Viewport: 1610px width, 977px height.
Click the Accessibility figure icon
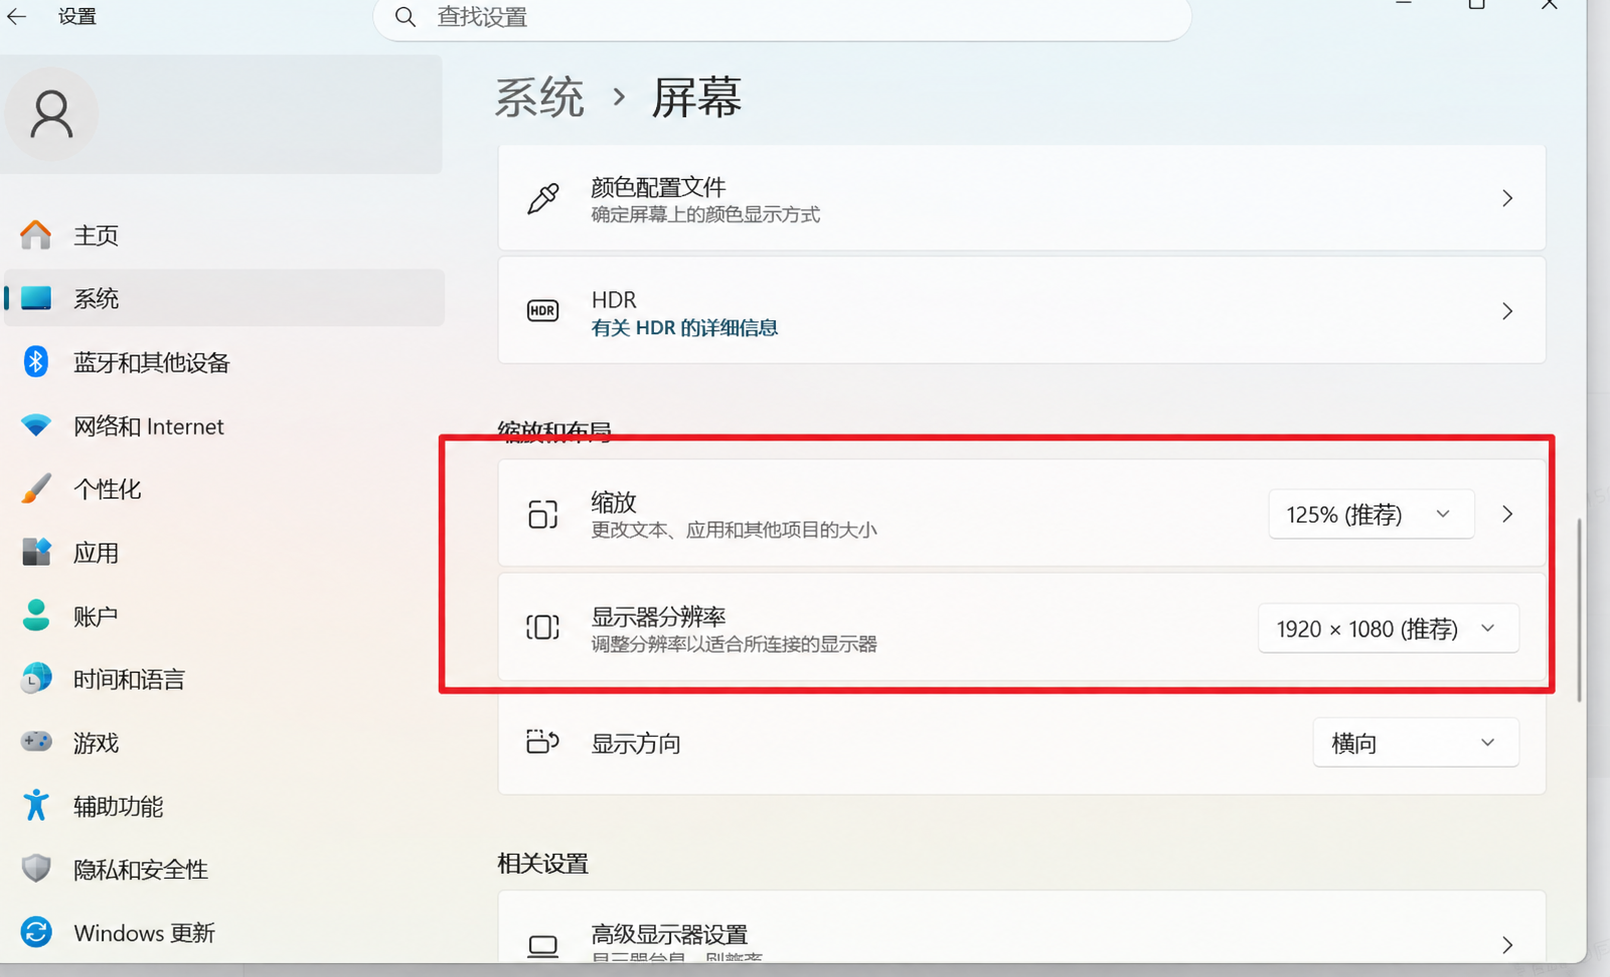(36, 805)
